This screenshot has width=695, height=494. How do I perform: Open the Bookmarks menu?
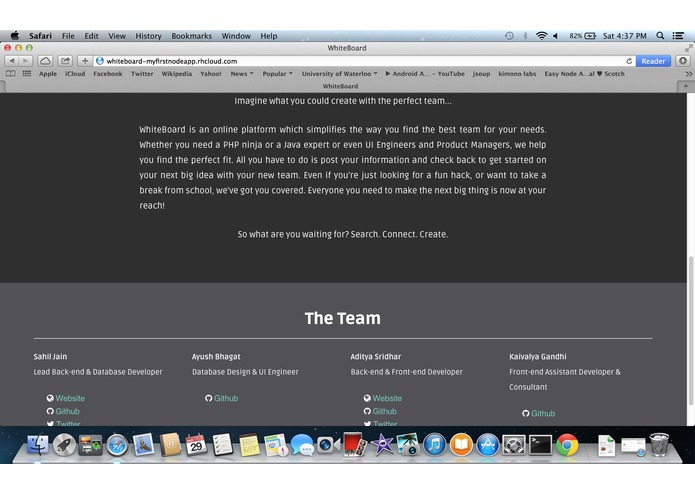[191, 35]
